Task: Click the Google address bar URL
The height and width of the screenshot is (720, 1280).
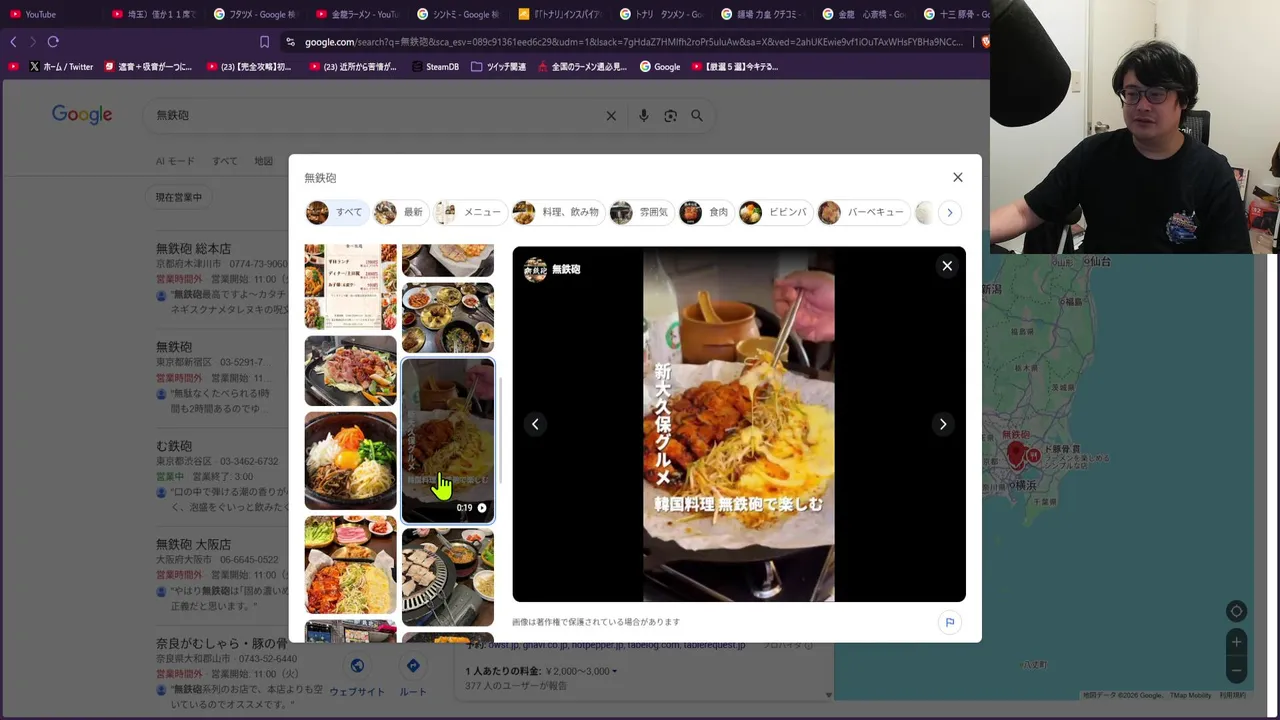Action: click(x=634, y=42)
